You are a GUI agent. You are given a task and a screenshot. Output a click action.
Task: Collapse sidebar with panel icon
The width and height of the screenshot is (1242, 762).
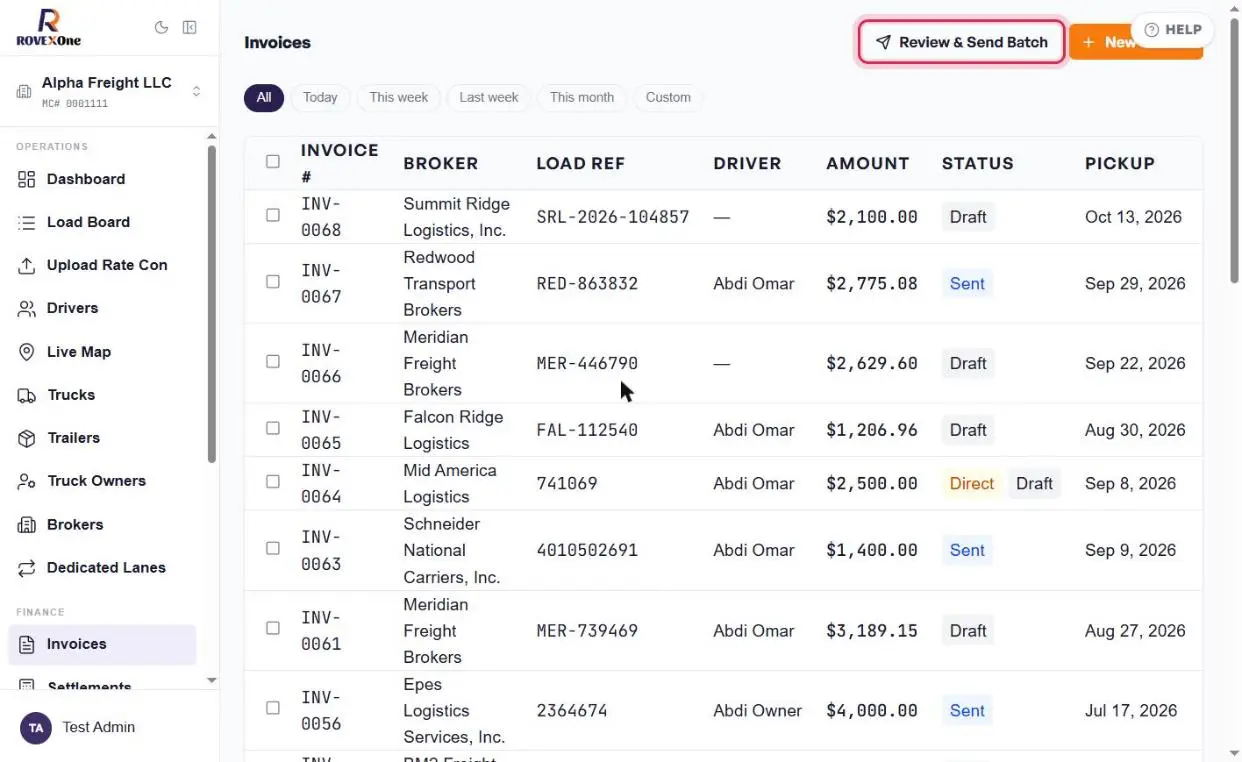189,28
